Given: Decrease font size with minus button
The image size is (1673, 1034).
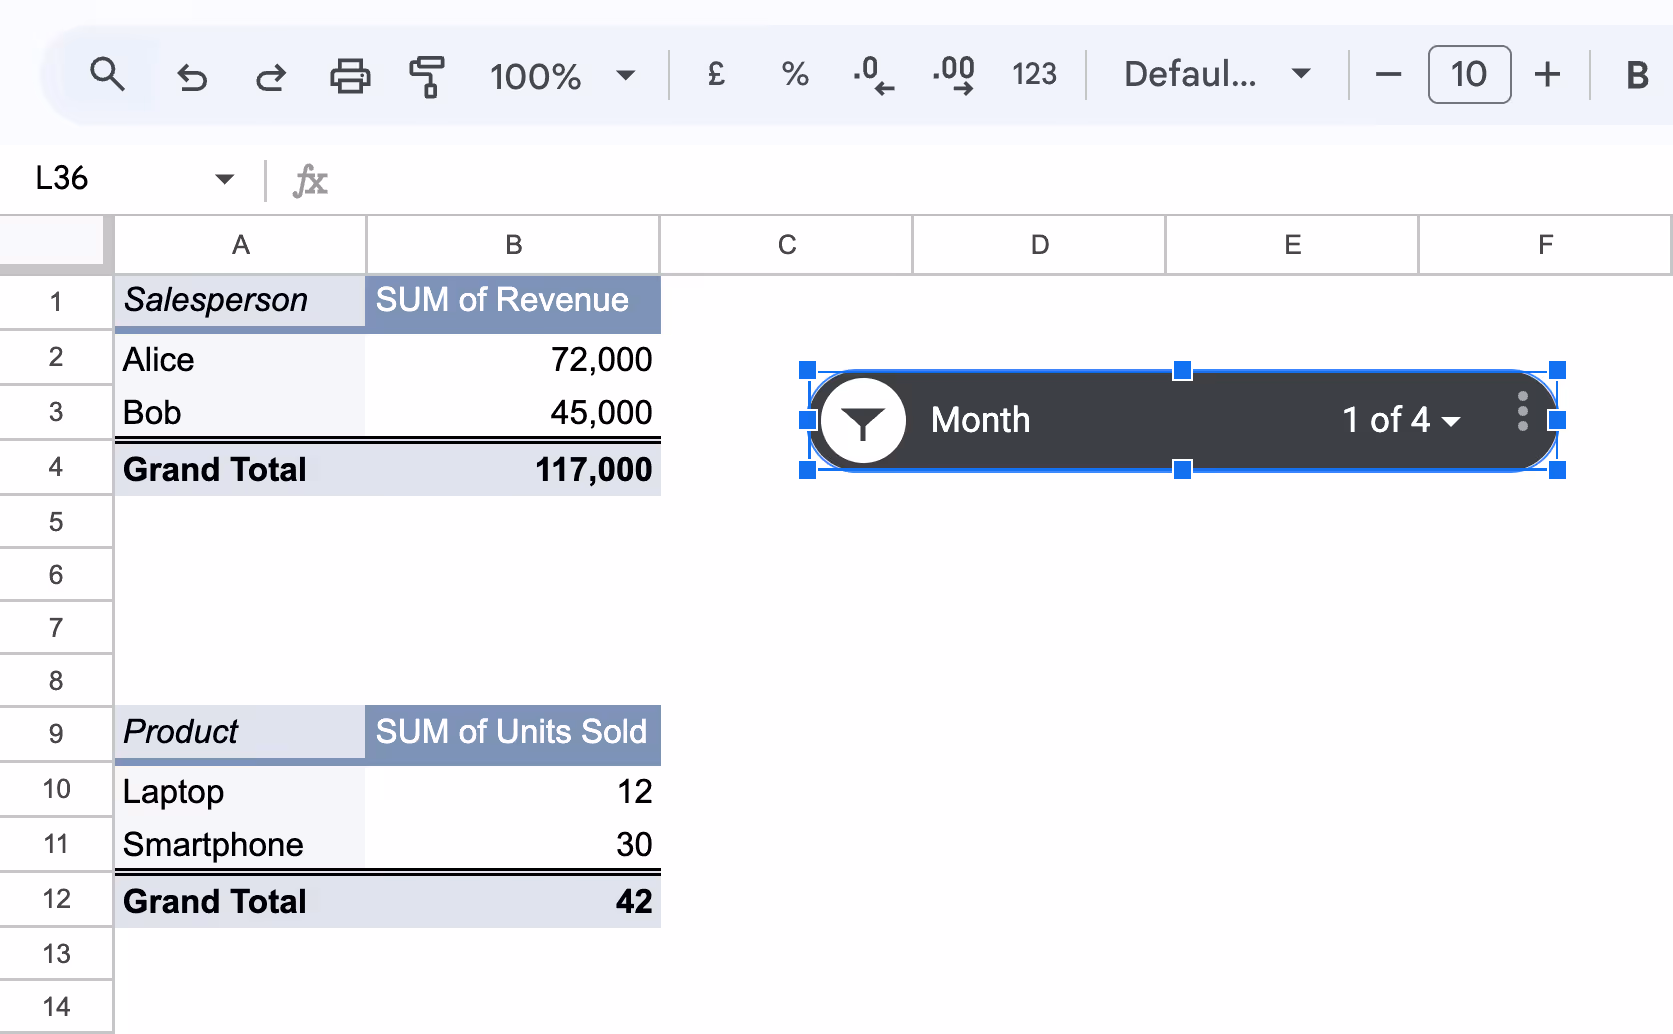Looking at the screenshot, I should (1388, 75).
